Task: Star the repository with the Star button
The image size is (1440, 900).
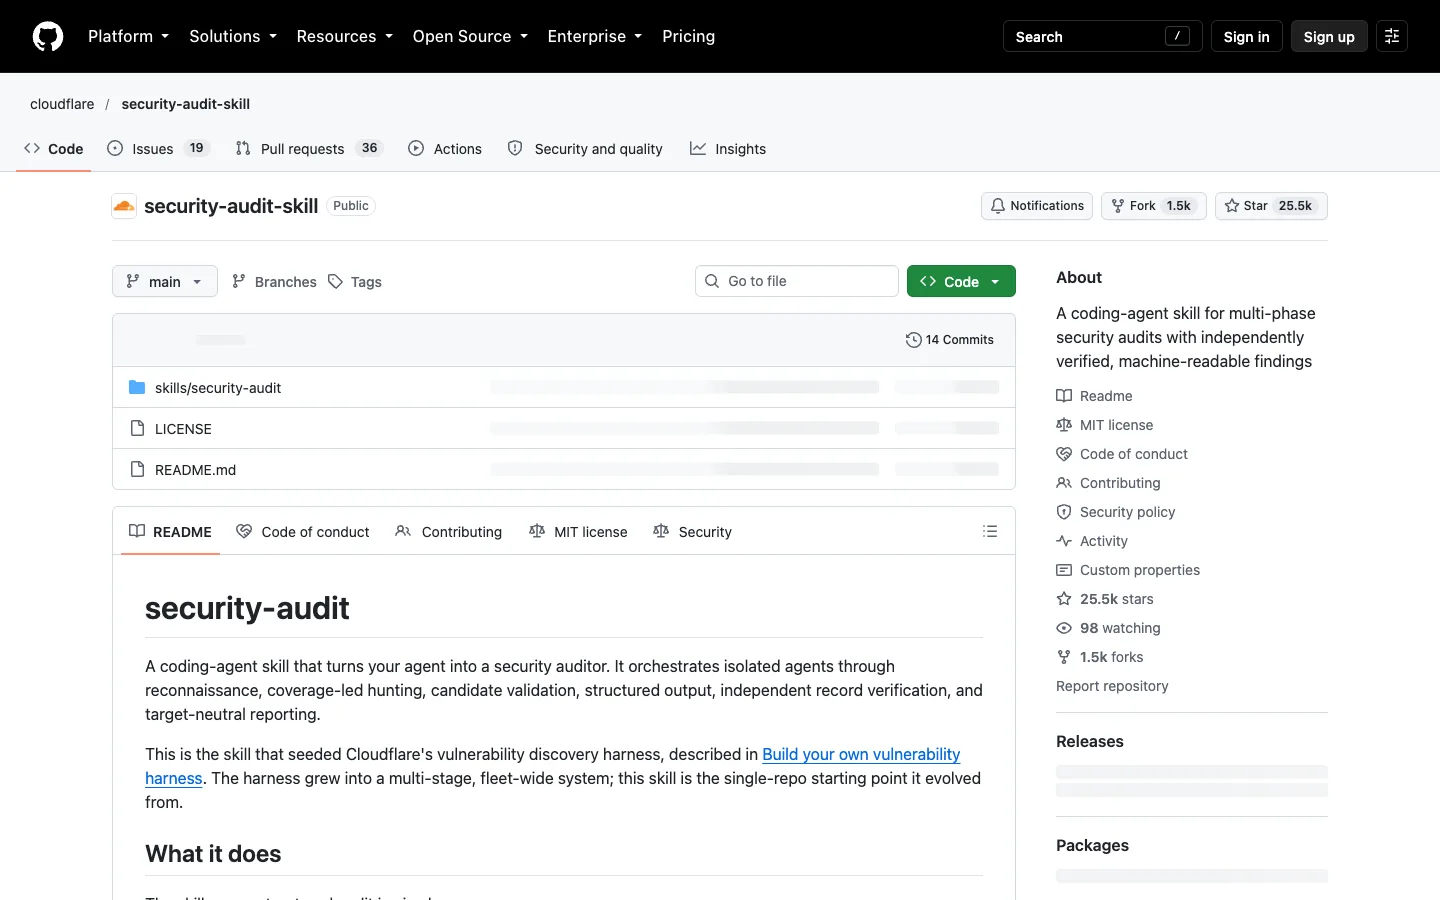Action: pyautogui.click(x=1271, y=206)
